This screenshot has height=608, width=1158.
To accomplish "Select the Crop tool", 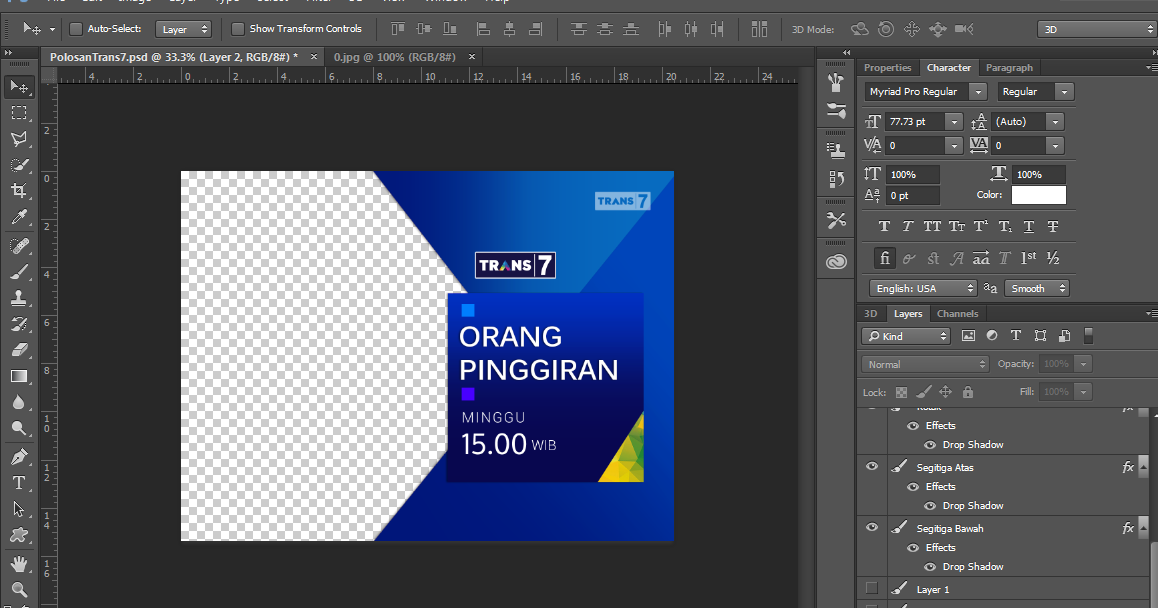I will (19, 191).
